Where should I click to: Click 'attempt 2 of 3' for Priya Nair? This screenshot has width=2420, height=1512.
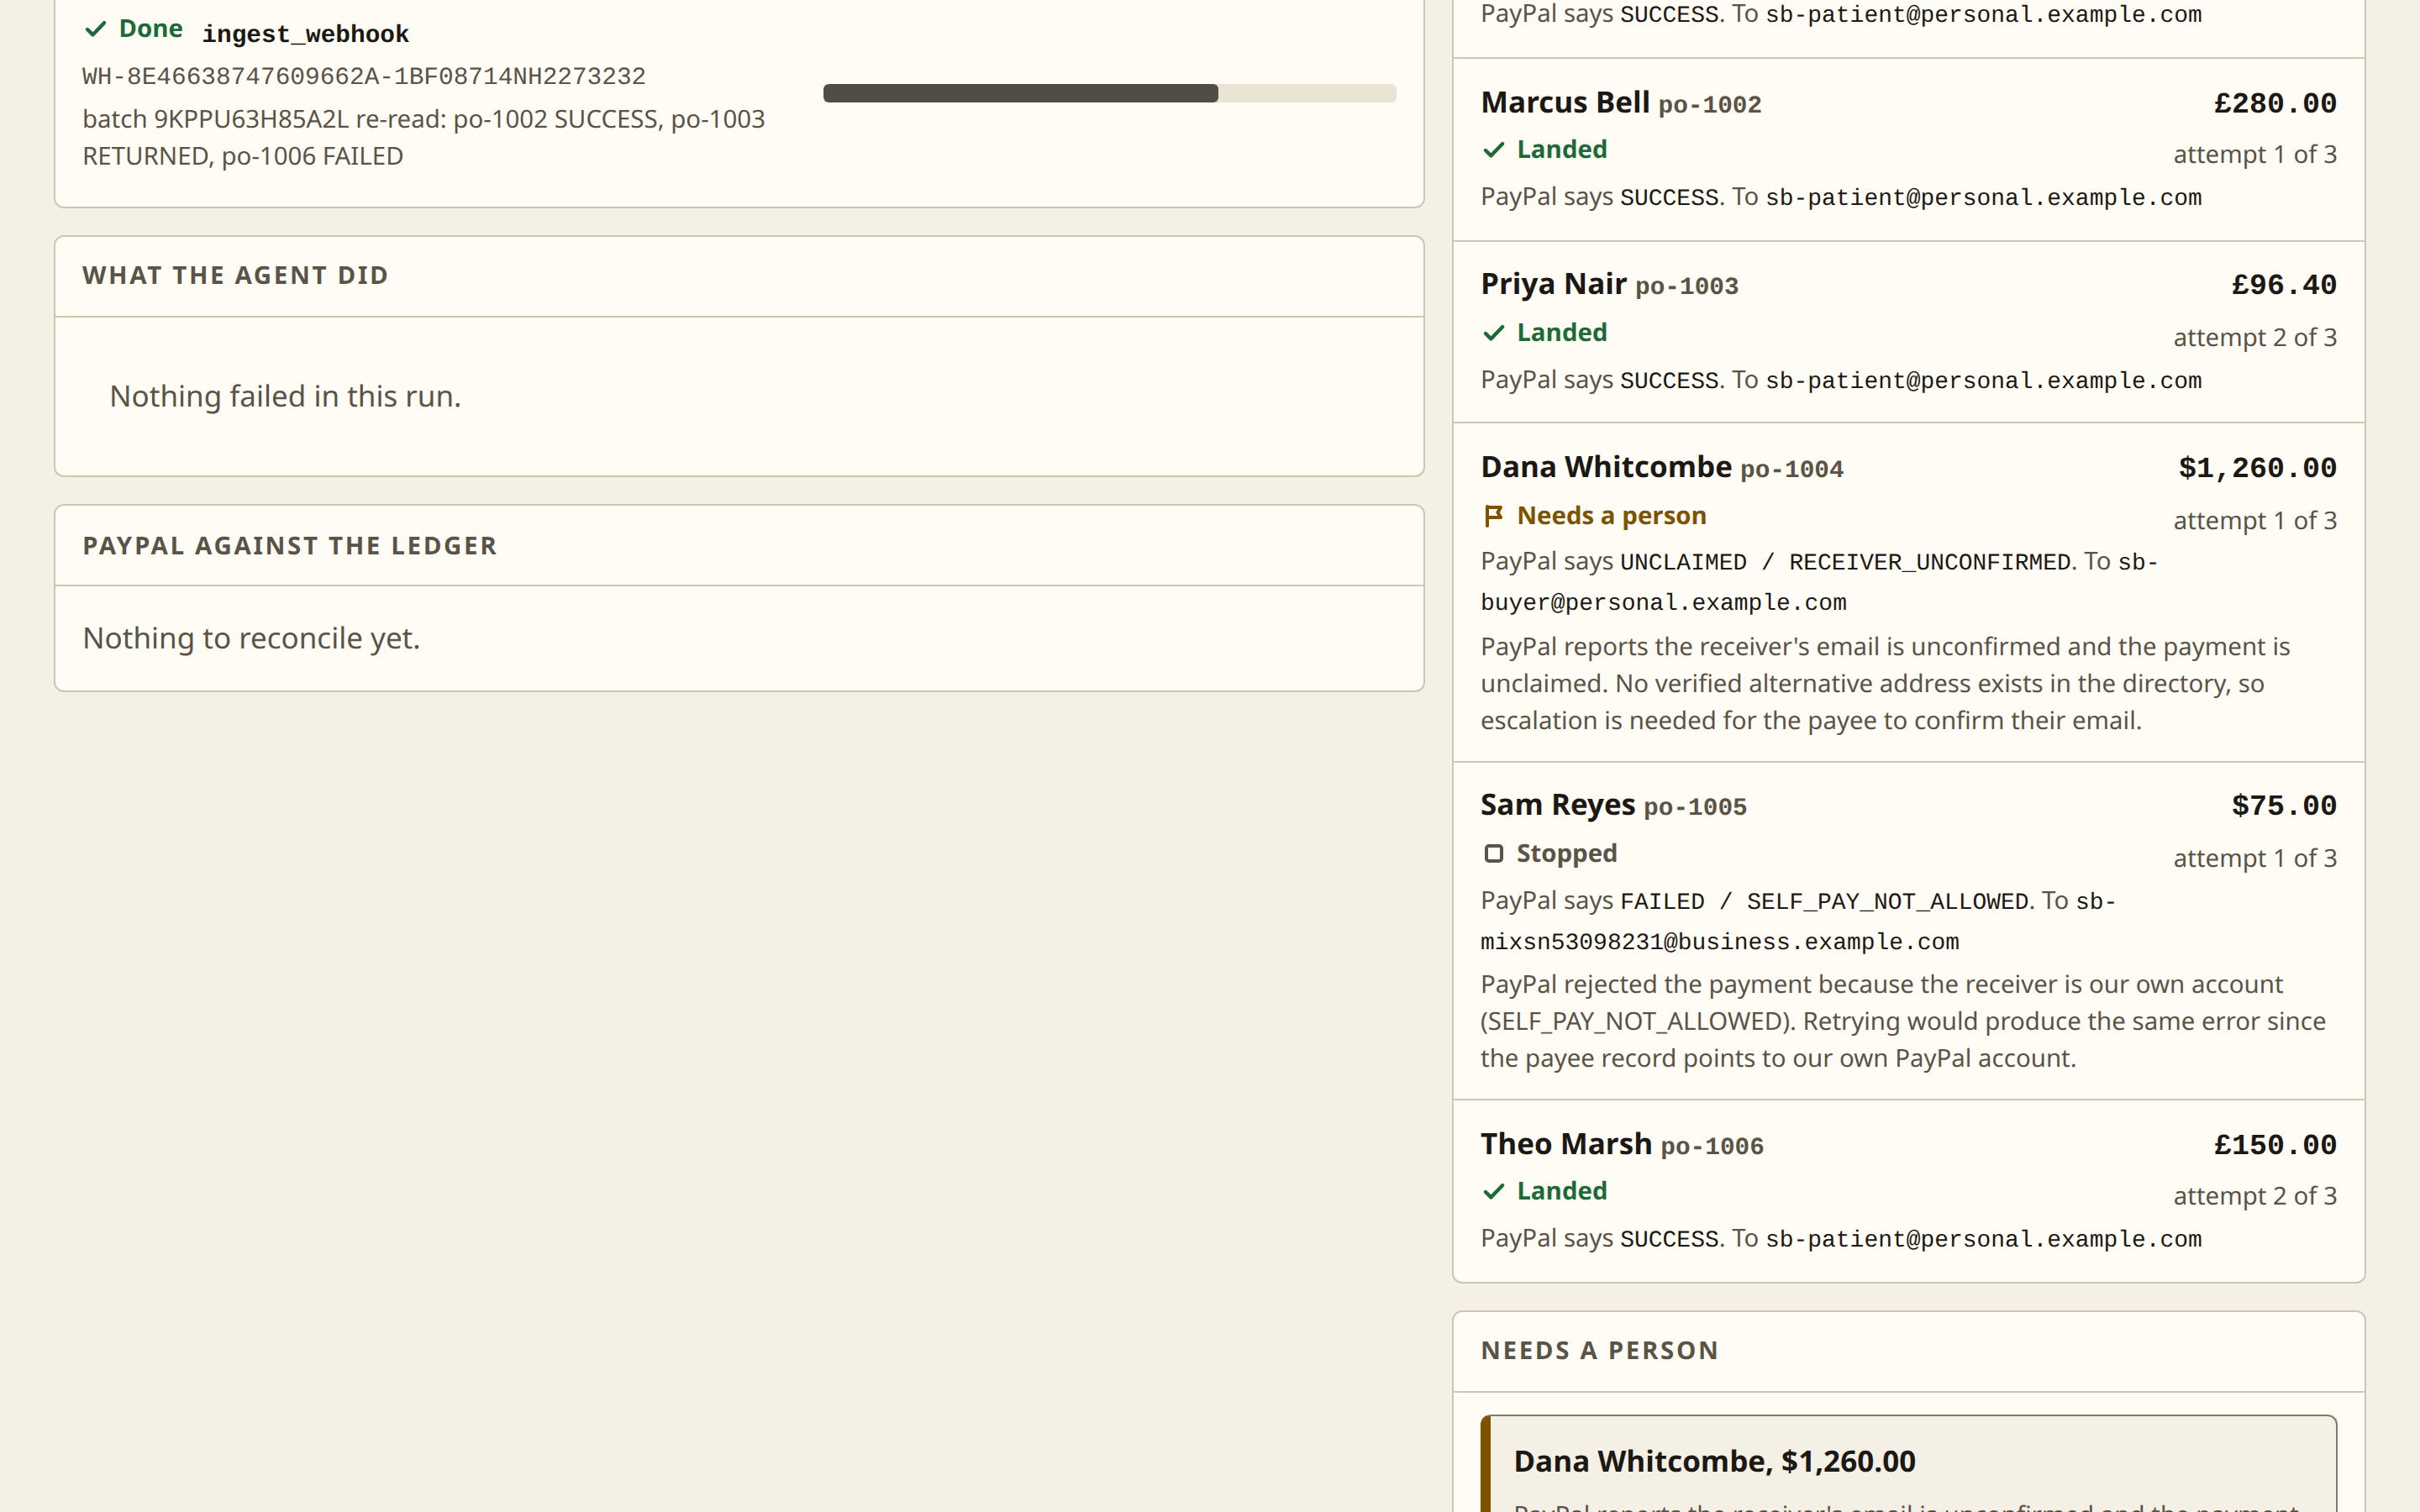pyautogui.click(x=2255, y=338)
